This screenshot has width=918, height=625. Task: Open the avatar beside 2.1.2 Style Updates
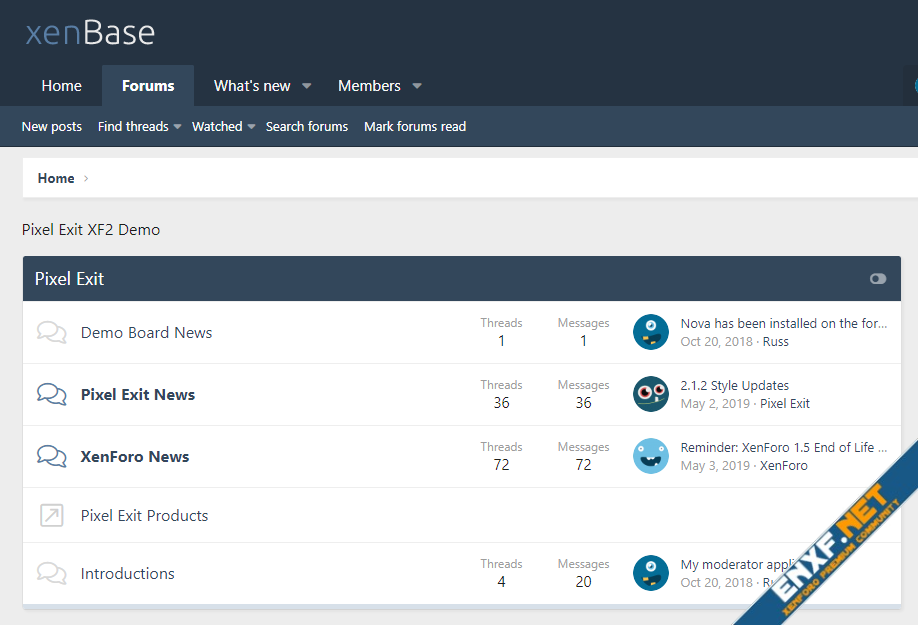651,394
